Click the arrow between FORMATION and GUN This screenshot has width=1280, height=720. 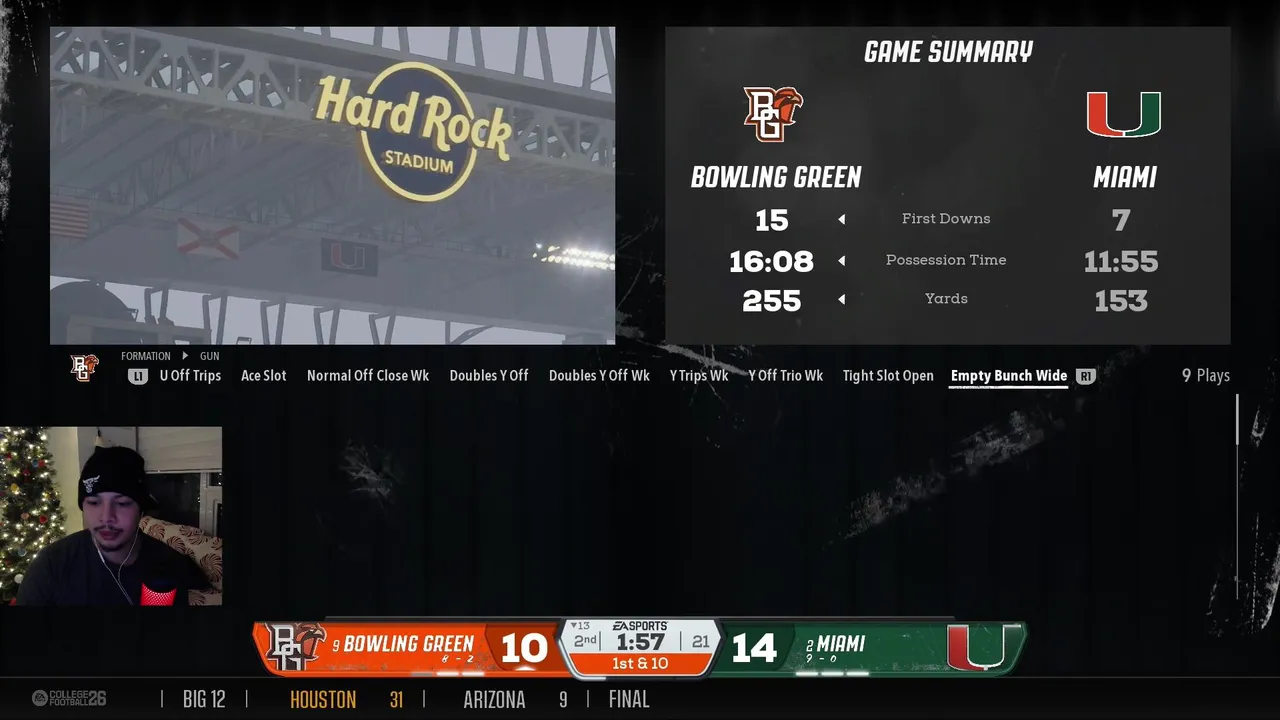[x=185, y=356]
